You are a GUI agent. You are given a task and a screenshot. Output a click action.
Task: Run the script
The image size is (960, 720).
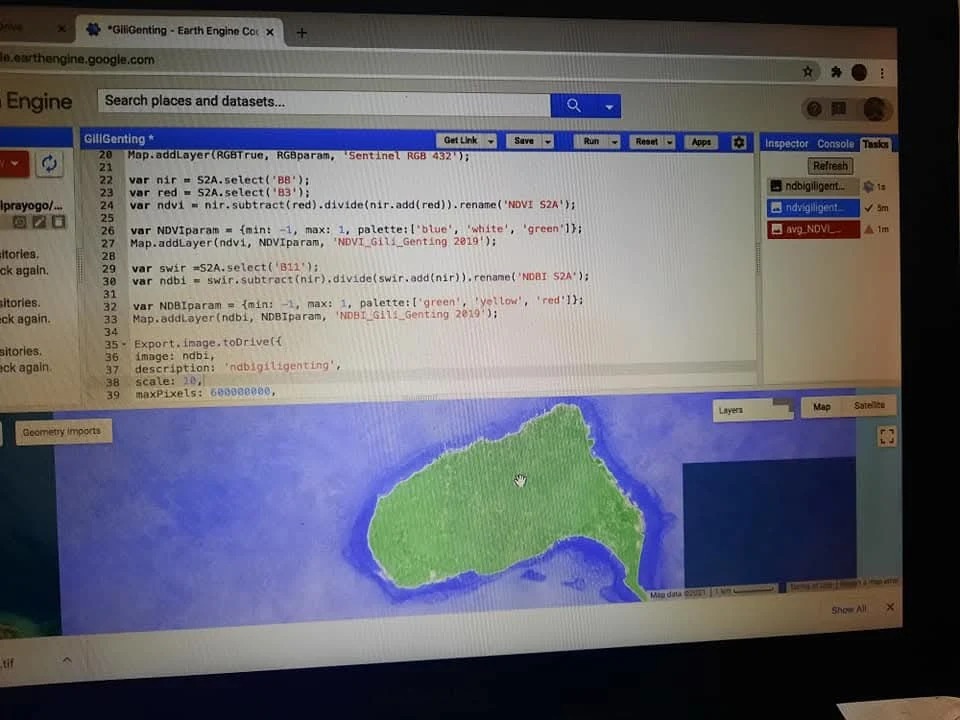click(x=591, y=141)
